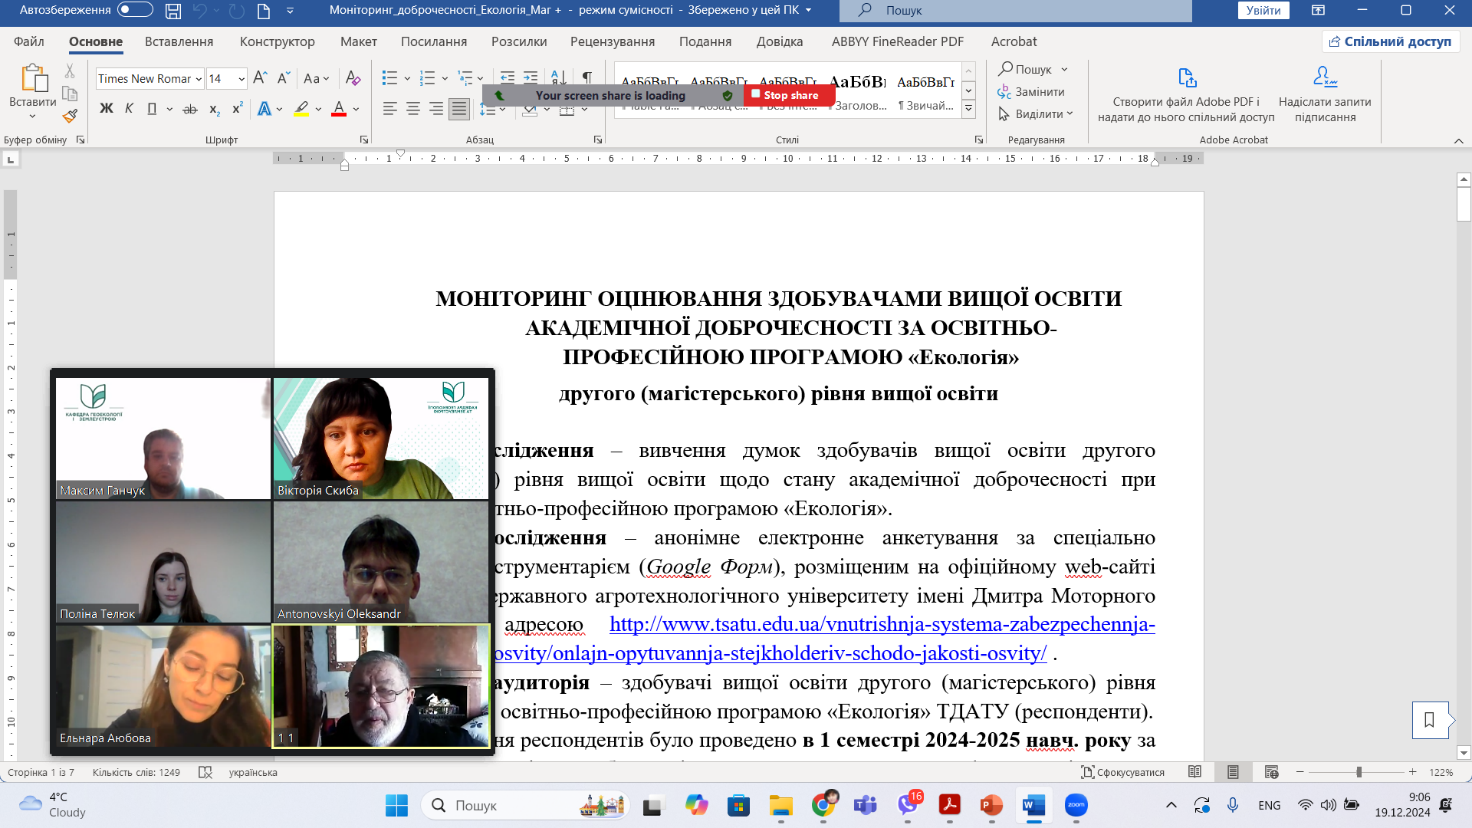Click the increase font size icon
Image resolution: width=1472 pixels, height=828 pixels.
260,78
